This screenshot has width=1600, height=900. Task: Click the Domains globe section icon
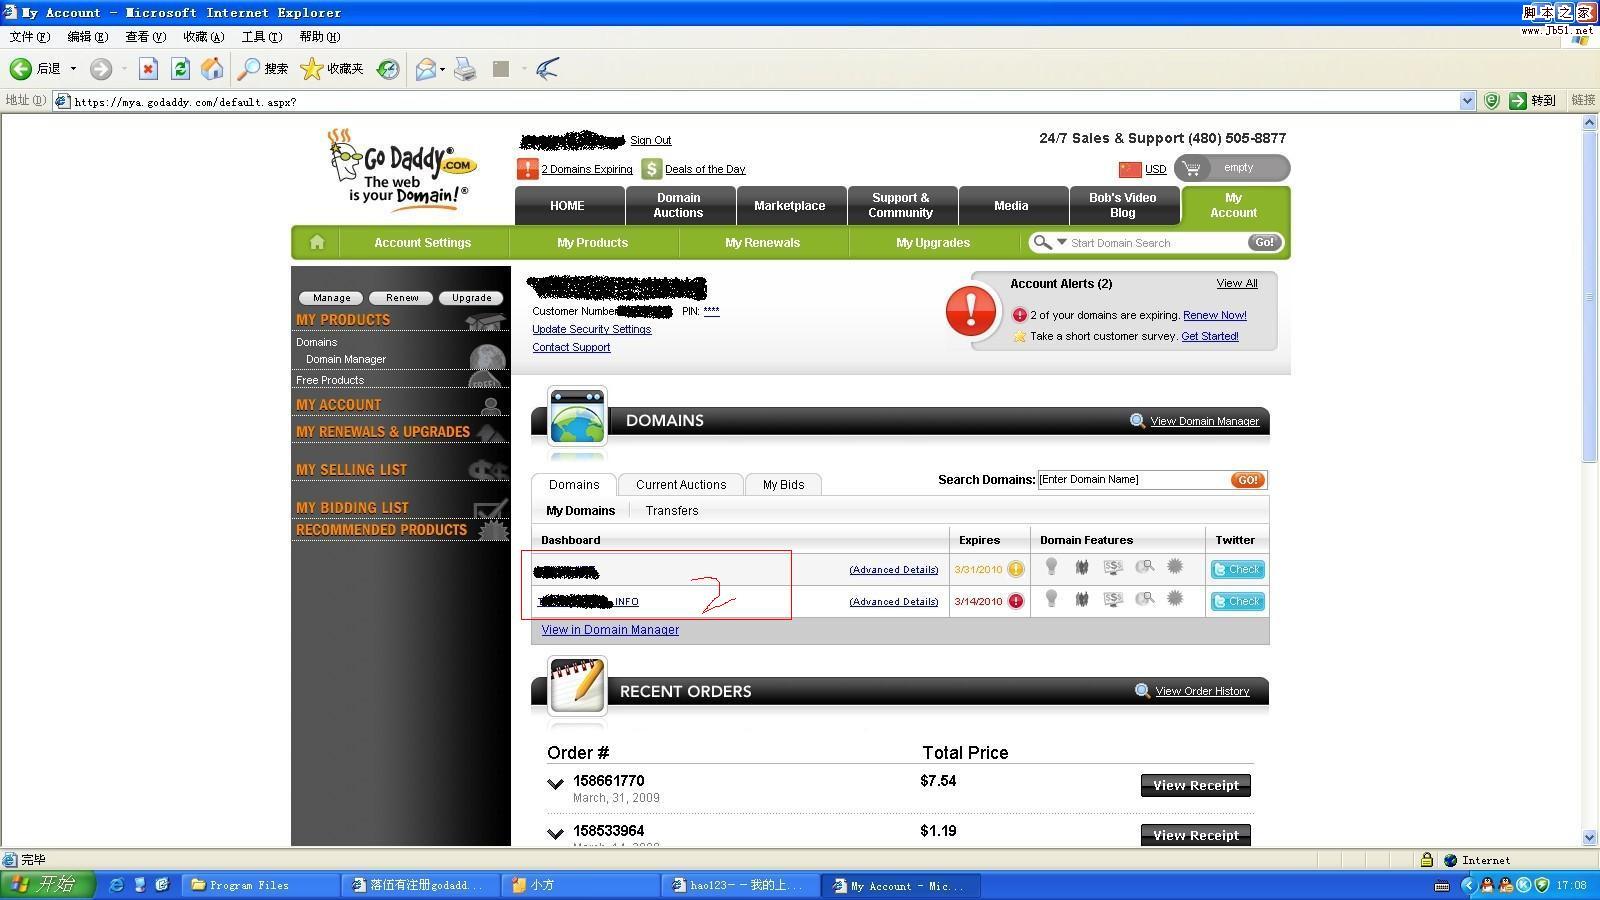(577, 416)
